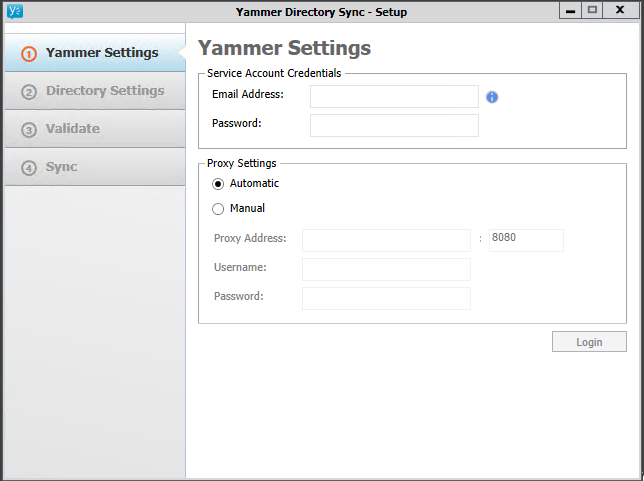This screenshot has height=481, width=644.
Task: Click the step 4 circle icon
Action: [29, 167]
